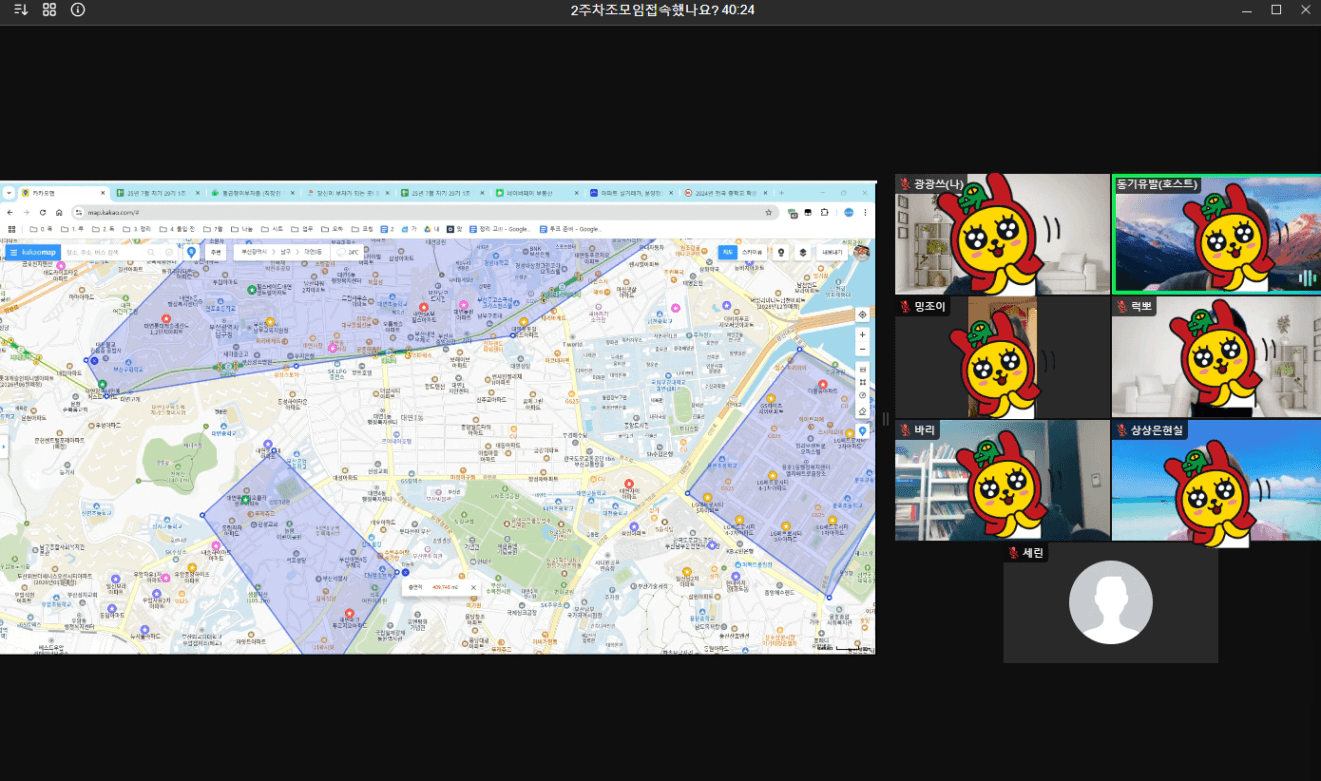Open the '코칭' bookmark folder

click(x=362, y=229)
